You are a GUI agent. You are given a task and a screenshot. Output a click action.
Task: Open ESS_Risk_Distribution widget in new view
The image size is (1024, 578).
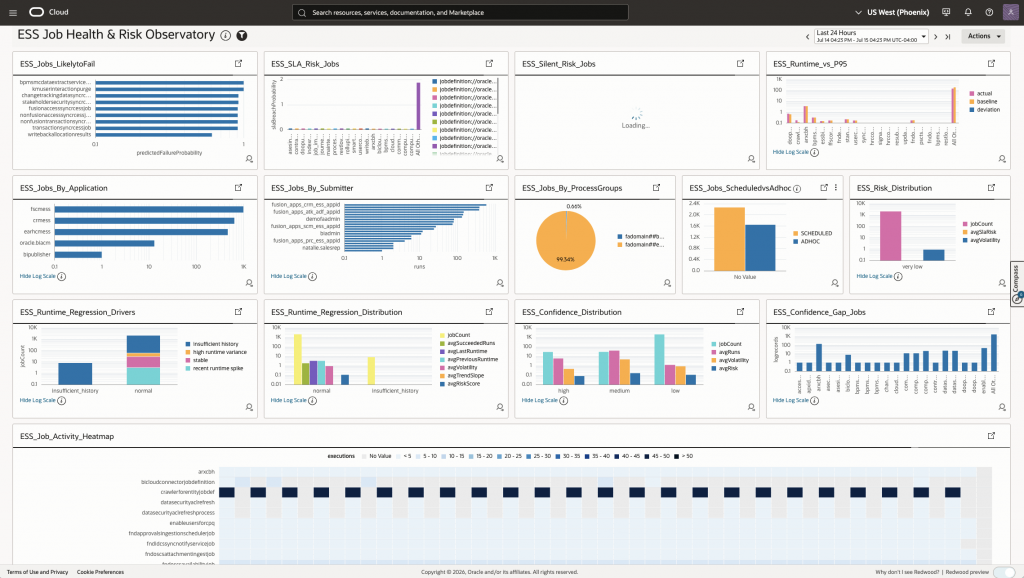[991, 187]
